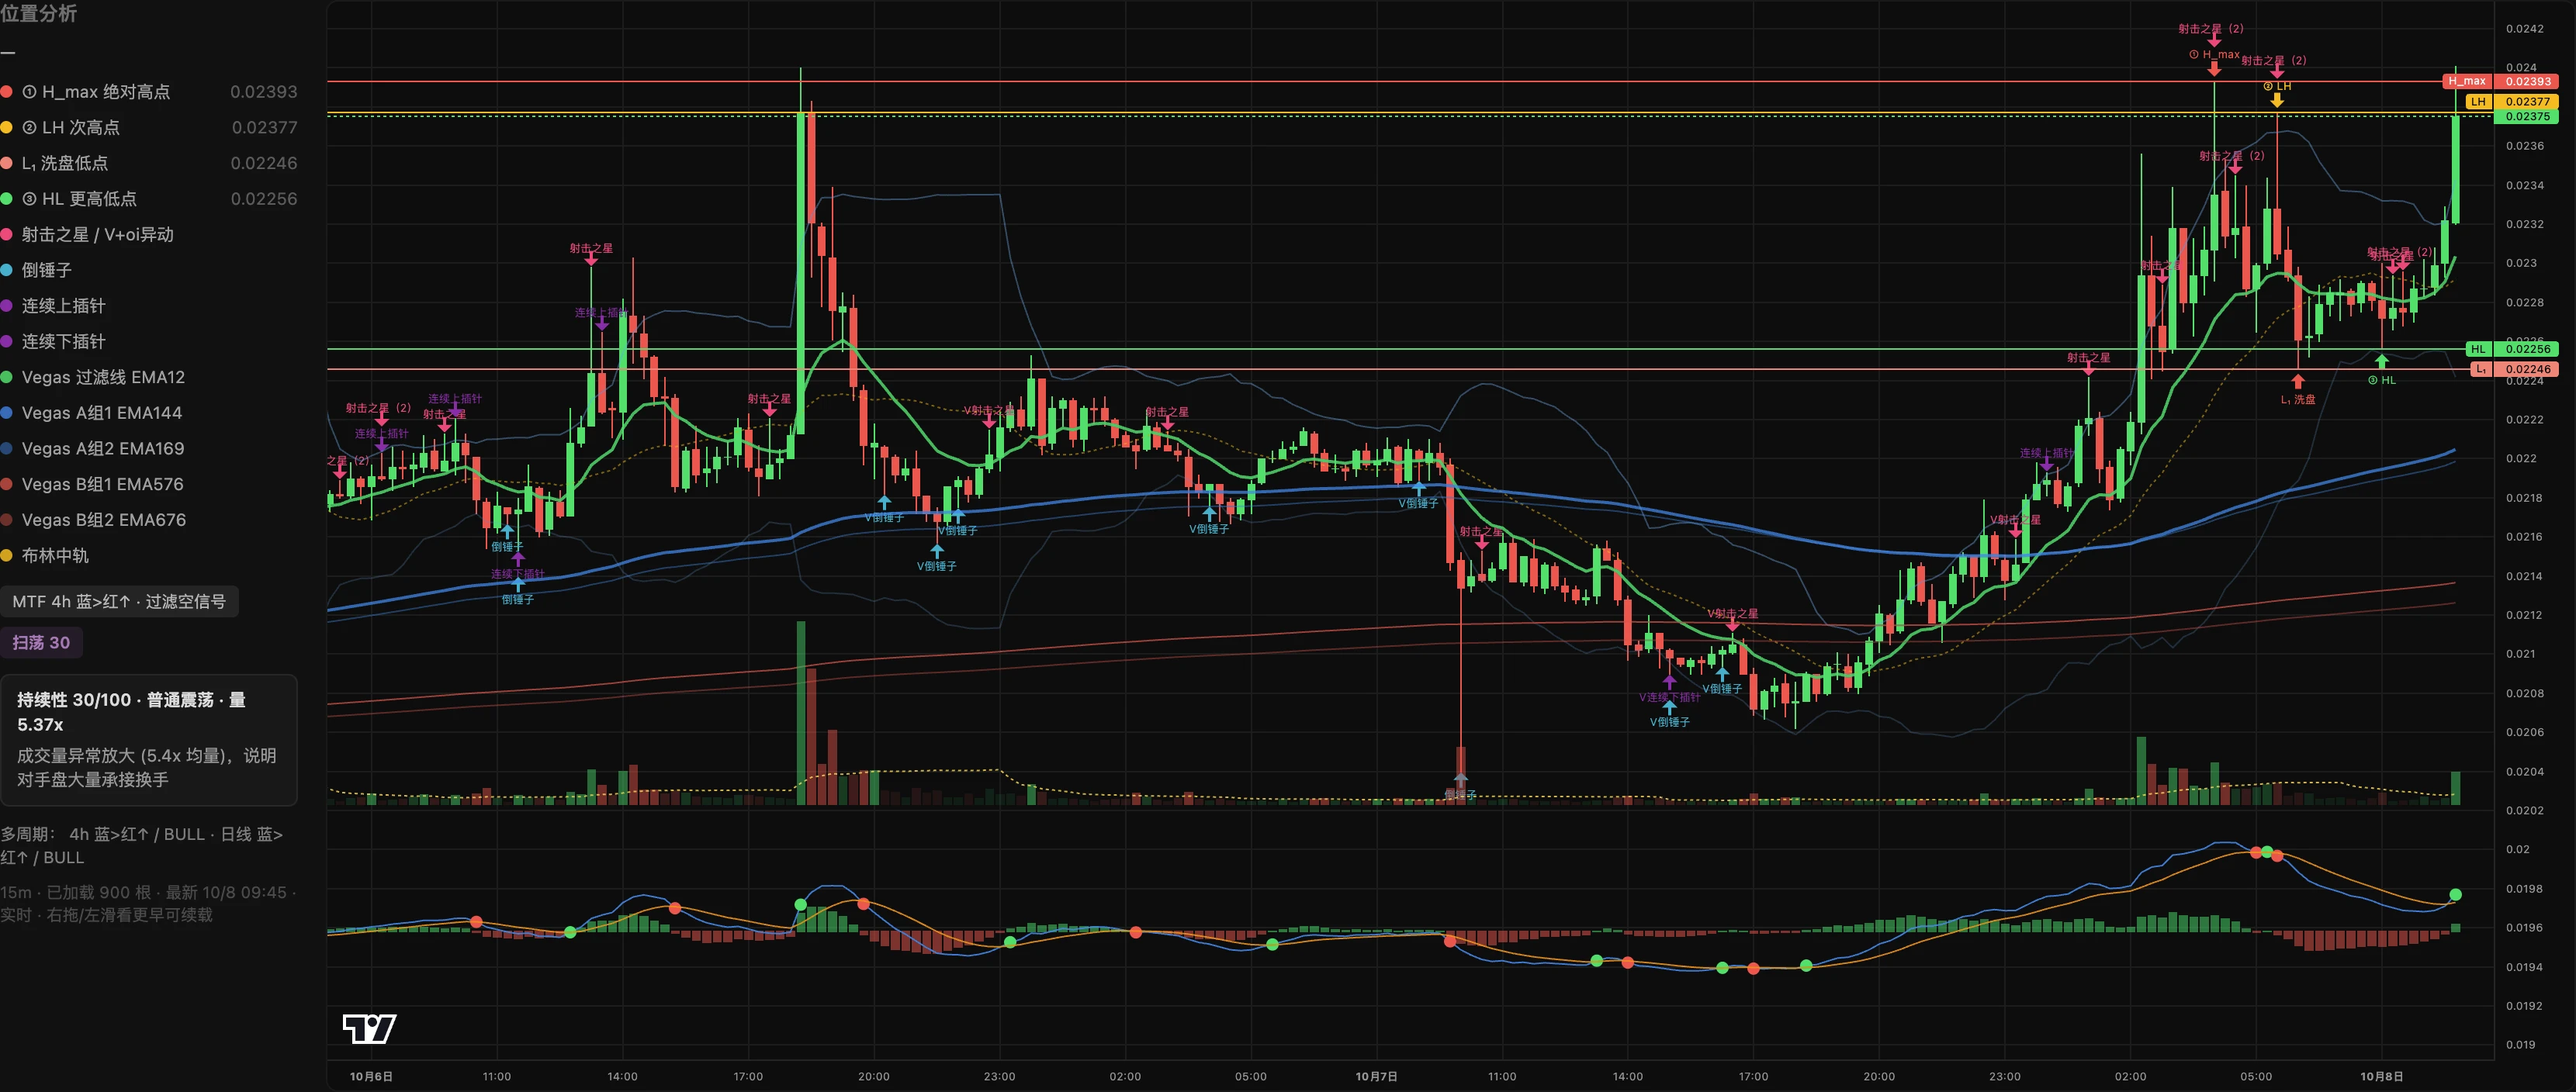Click the pink dot beside 射击之星 / V+oi异动
Screen dimensions: 2576x1092
point(6,235)
